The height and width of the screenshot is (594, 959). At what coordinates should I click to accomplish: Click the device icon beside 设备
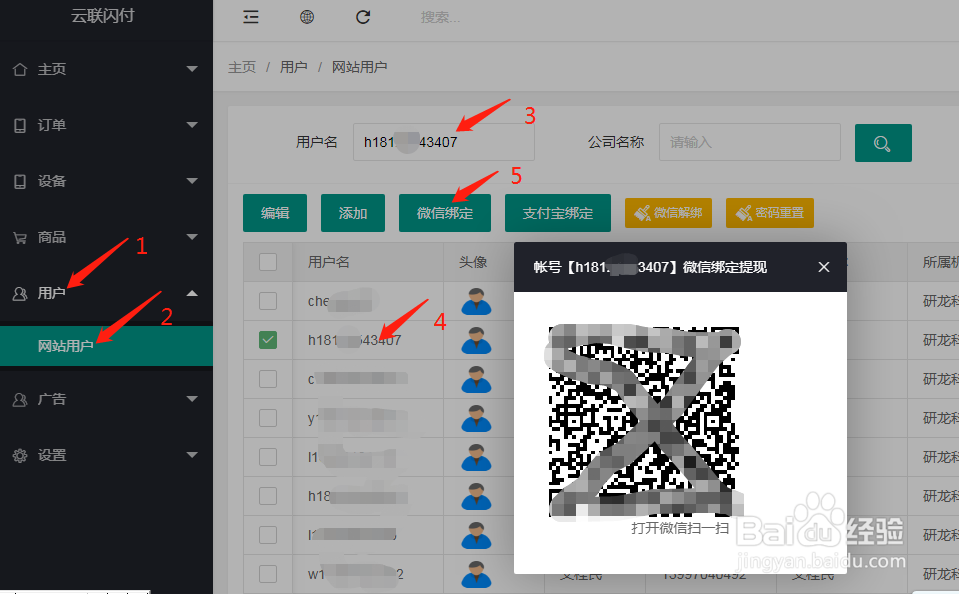click(20, 181)
